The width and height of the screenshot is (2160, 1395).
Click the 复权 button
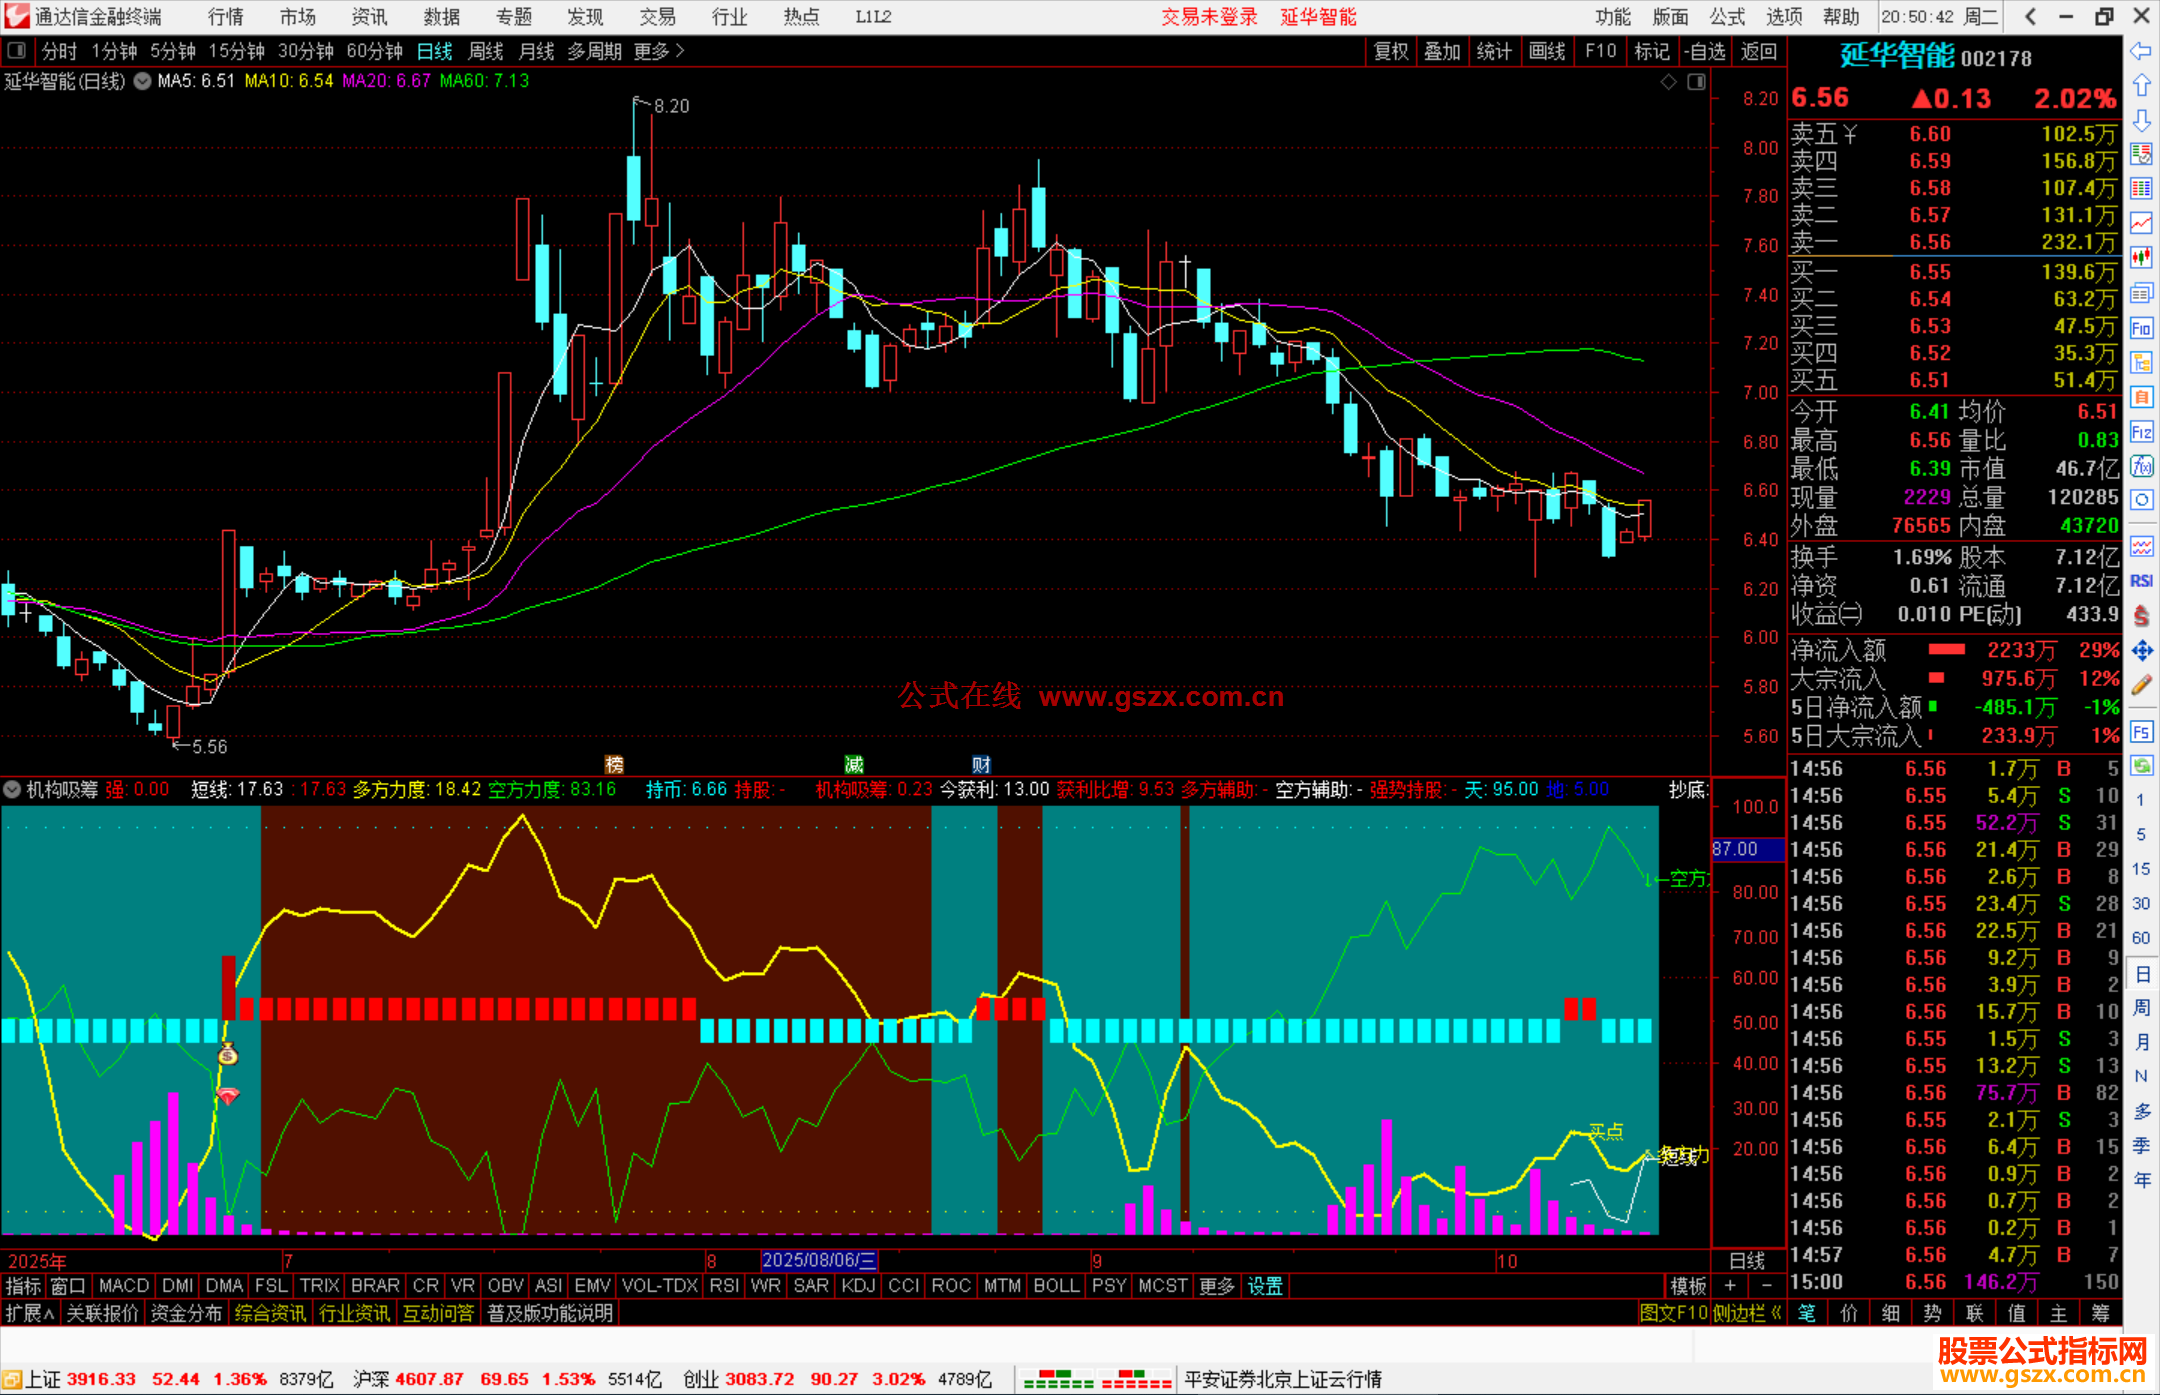point(1391,51)
